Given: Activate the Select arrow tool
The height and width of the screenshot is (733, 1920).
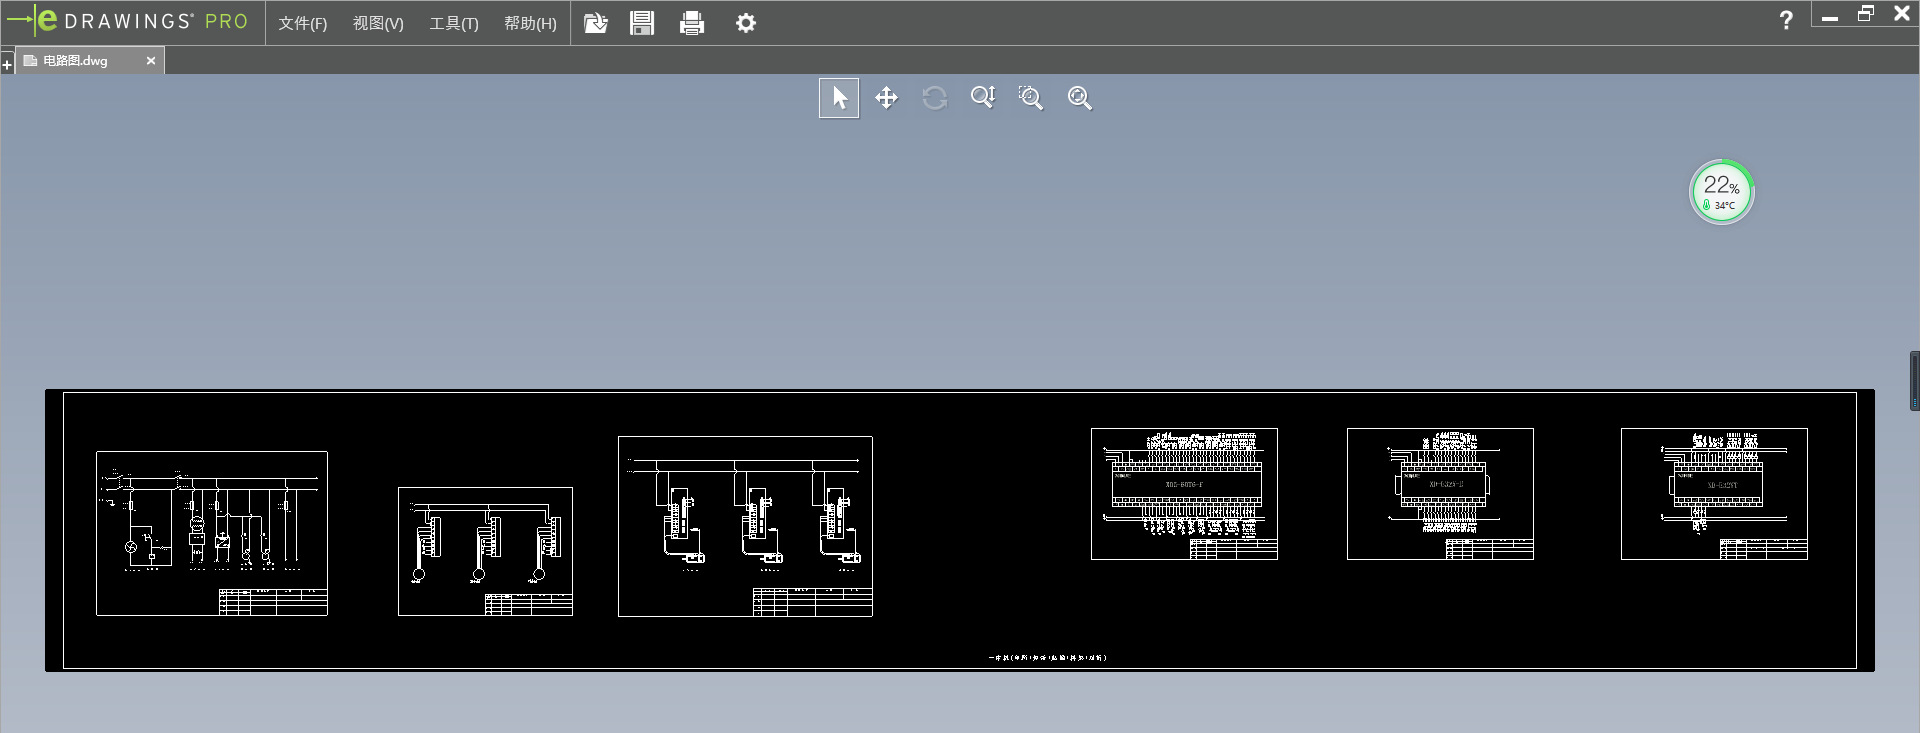Looking at the screenshot, I should pos(839,98).
